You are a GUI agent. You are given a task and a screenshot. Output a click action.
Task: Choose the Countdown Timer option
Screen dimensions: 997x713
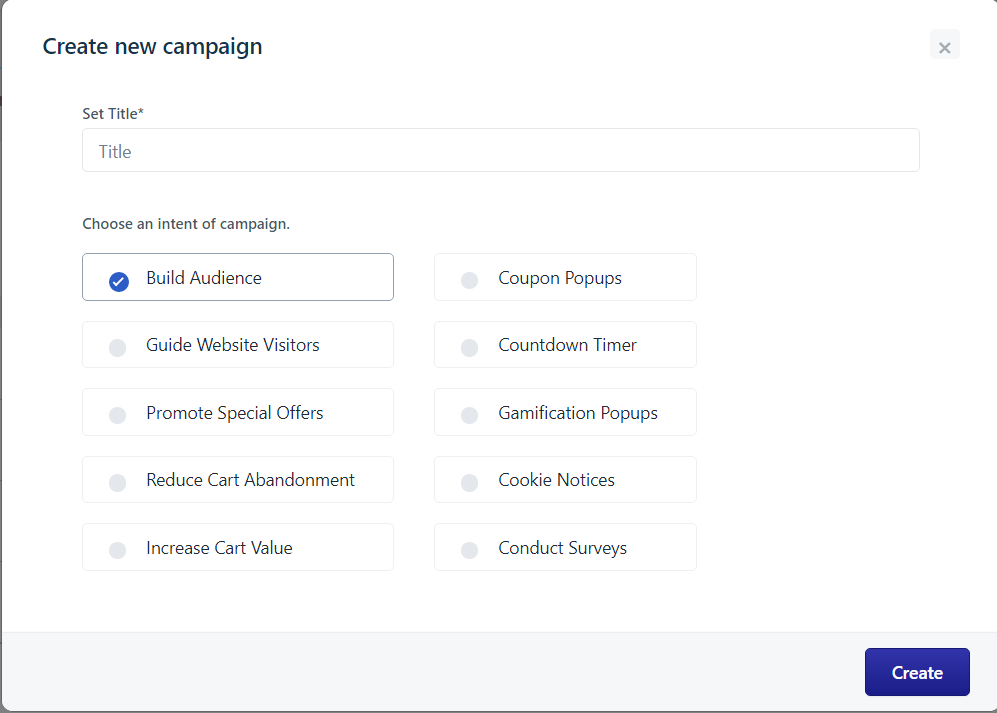(565, 345)
